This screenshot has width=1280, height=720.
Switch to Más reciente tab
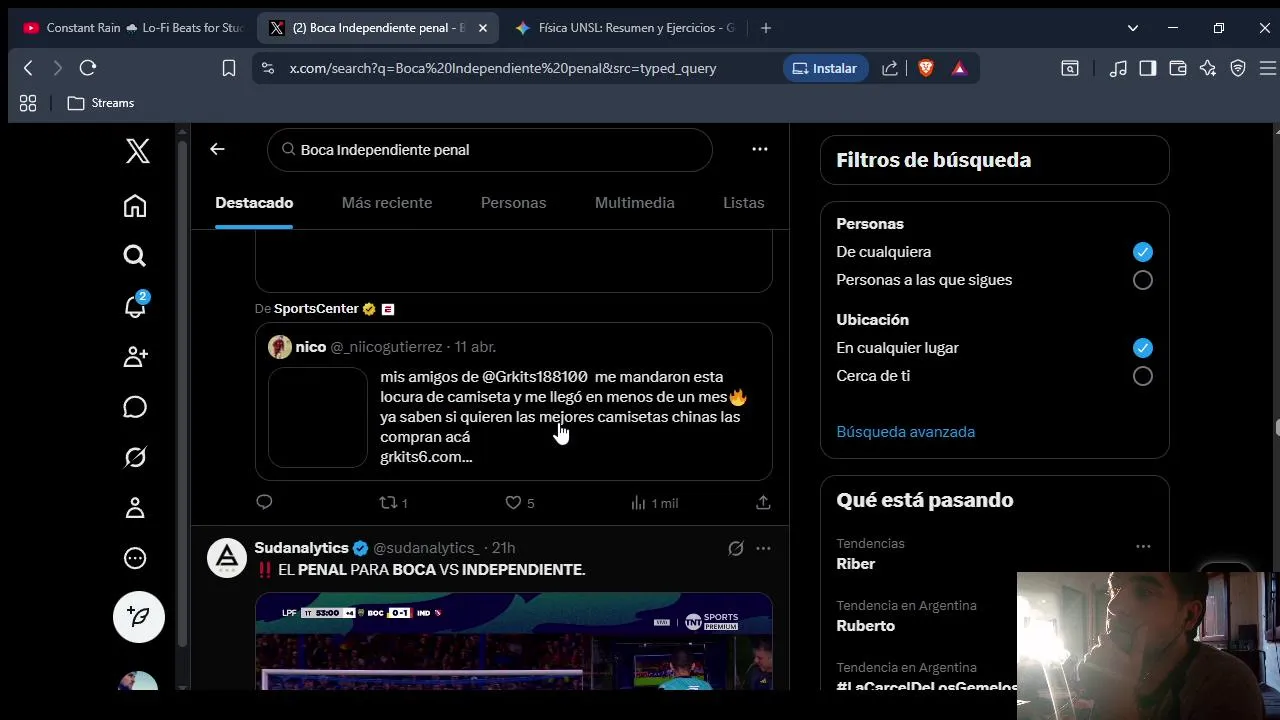(387, 203)
